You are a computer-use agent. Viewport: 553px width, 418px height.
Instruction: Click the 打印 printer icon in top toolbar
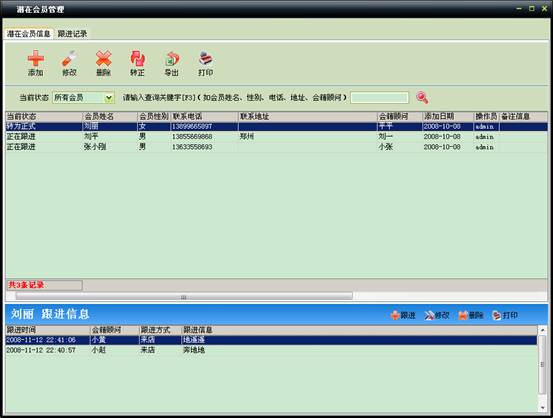point(205,59)
